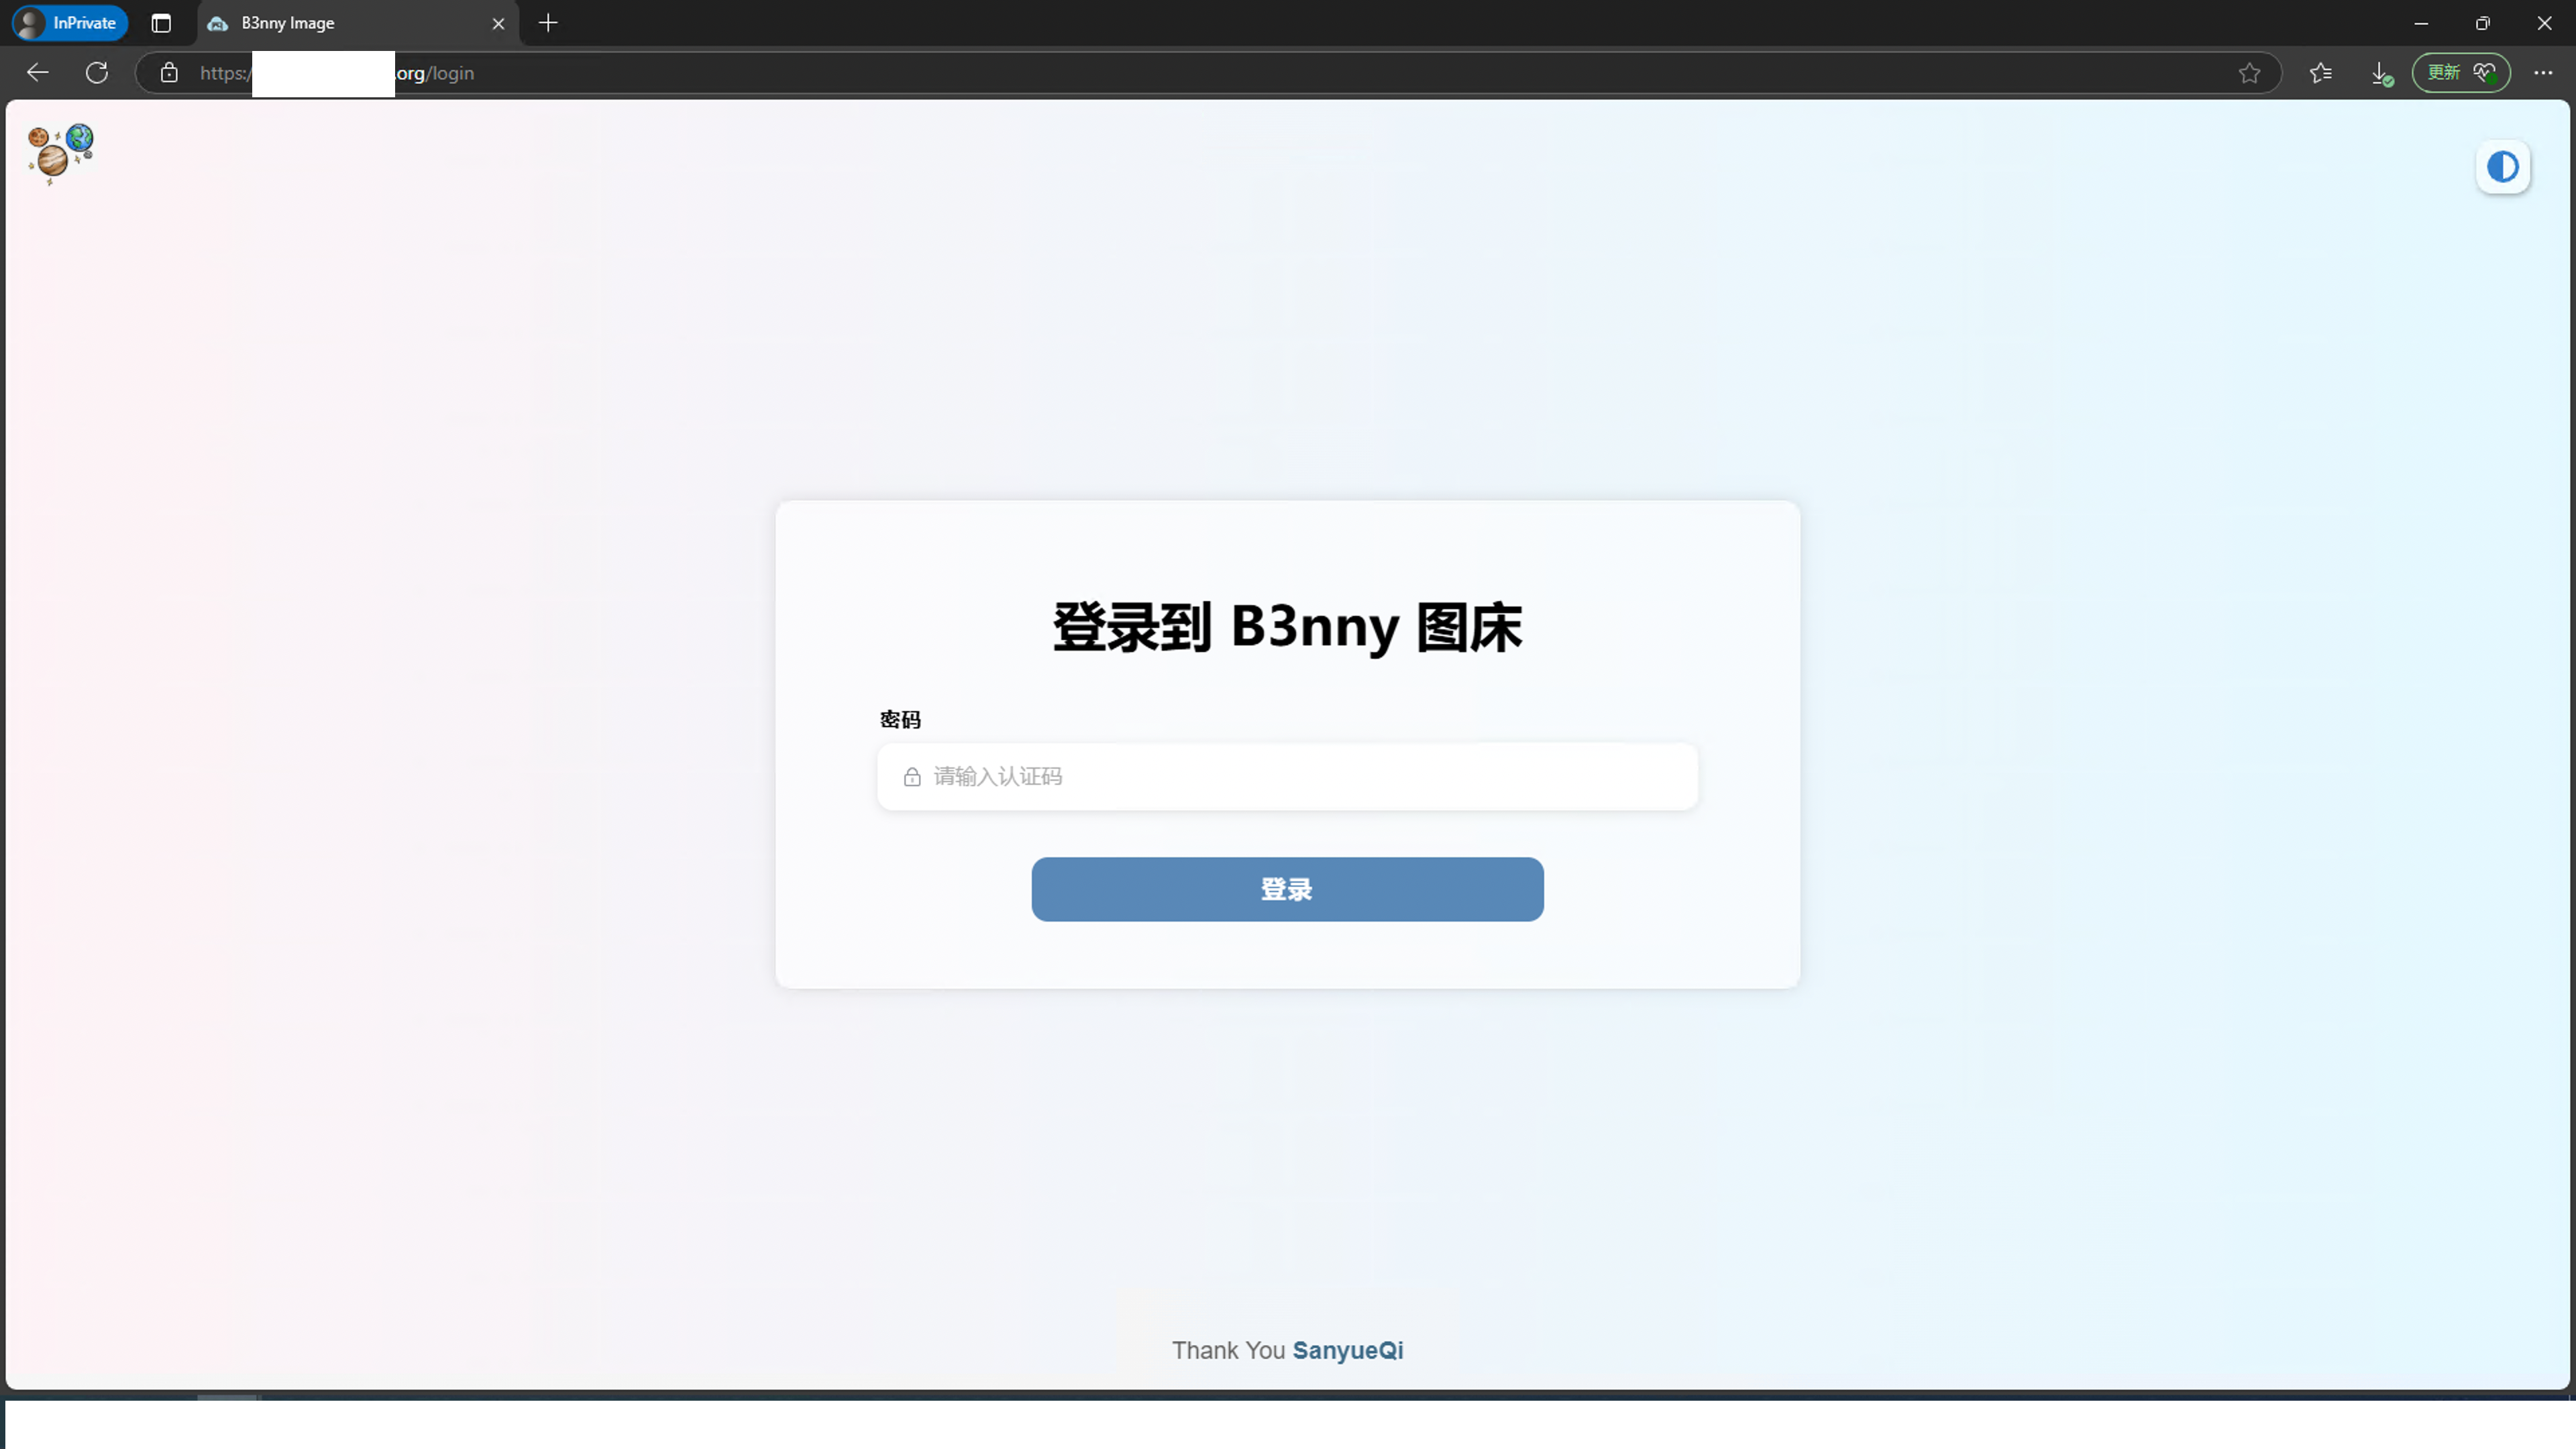Open a new browser tab

click(547, 23)
